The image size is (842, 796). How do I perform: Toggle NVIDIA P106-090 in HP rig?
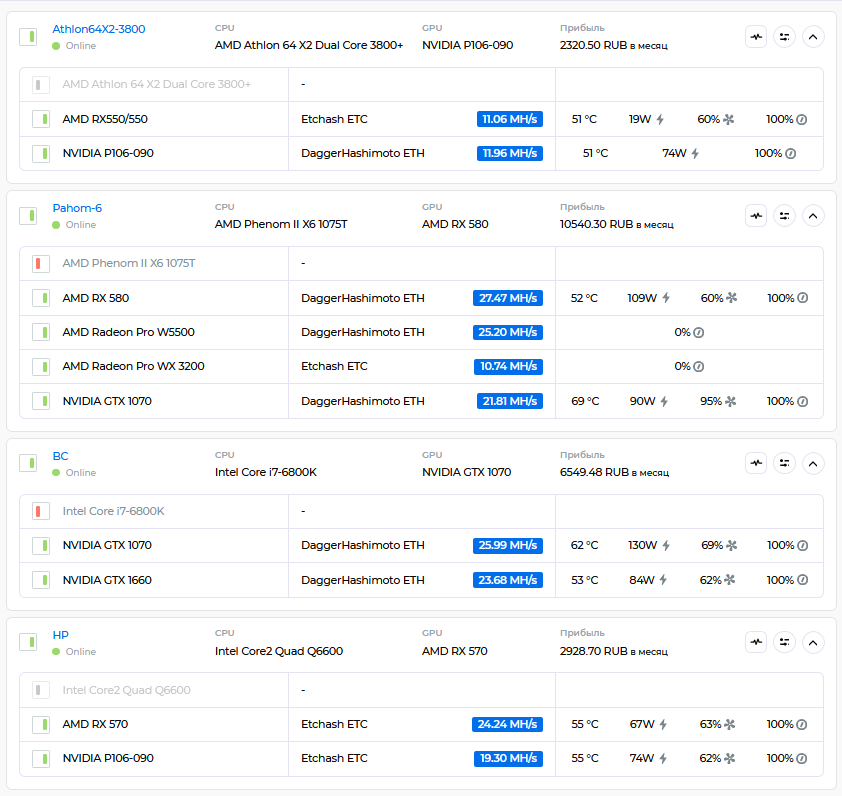pyautogui.click(x=41, y=759)
